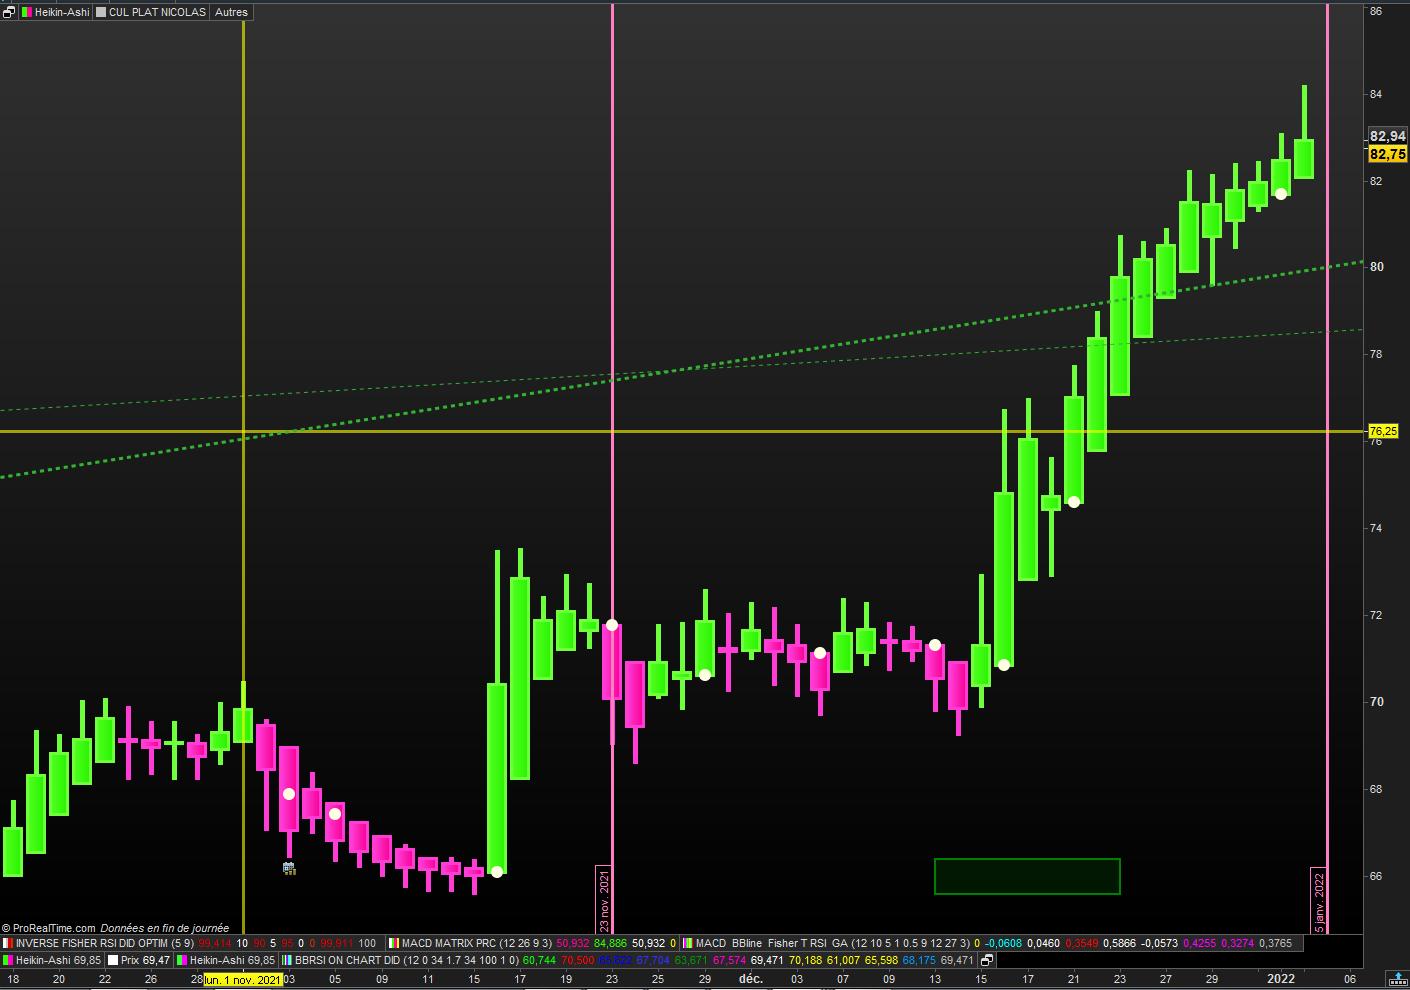The height and width of the screenshot is (990, 1410).
Task: Open MACD BBline Fisher T RSI GA settings
Action: click(833, 943)
